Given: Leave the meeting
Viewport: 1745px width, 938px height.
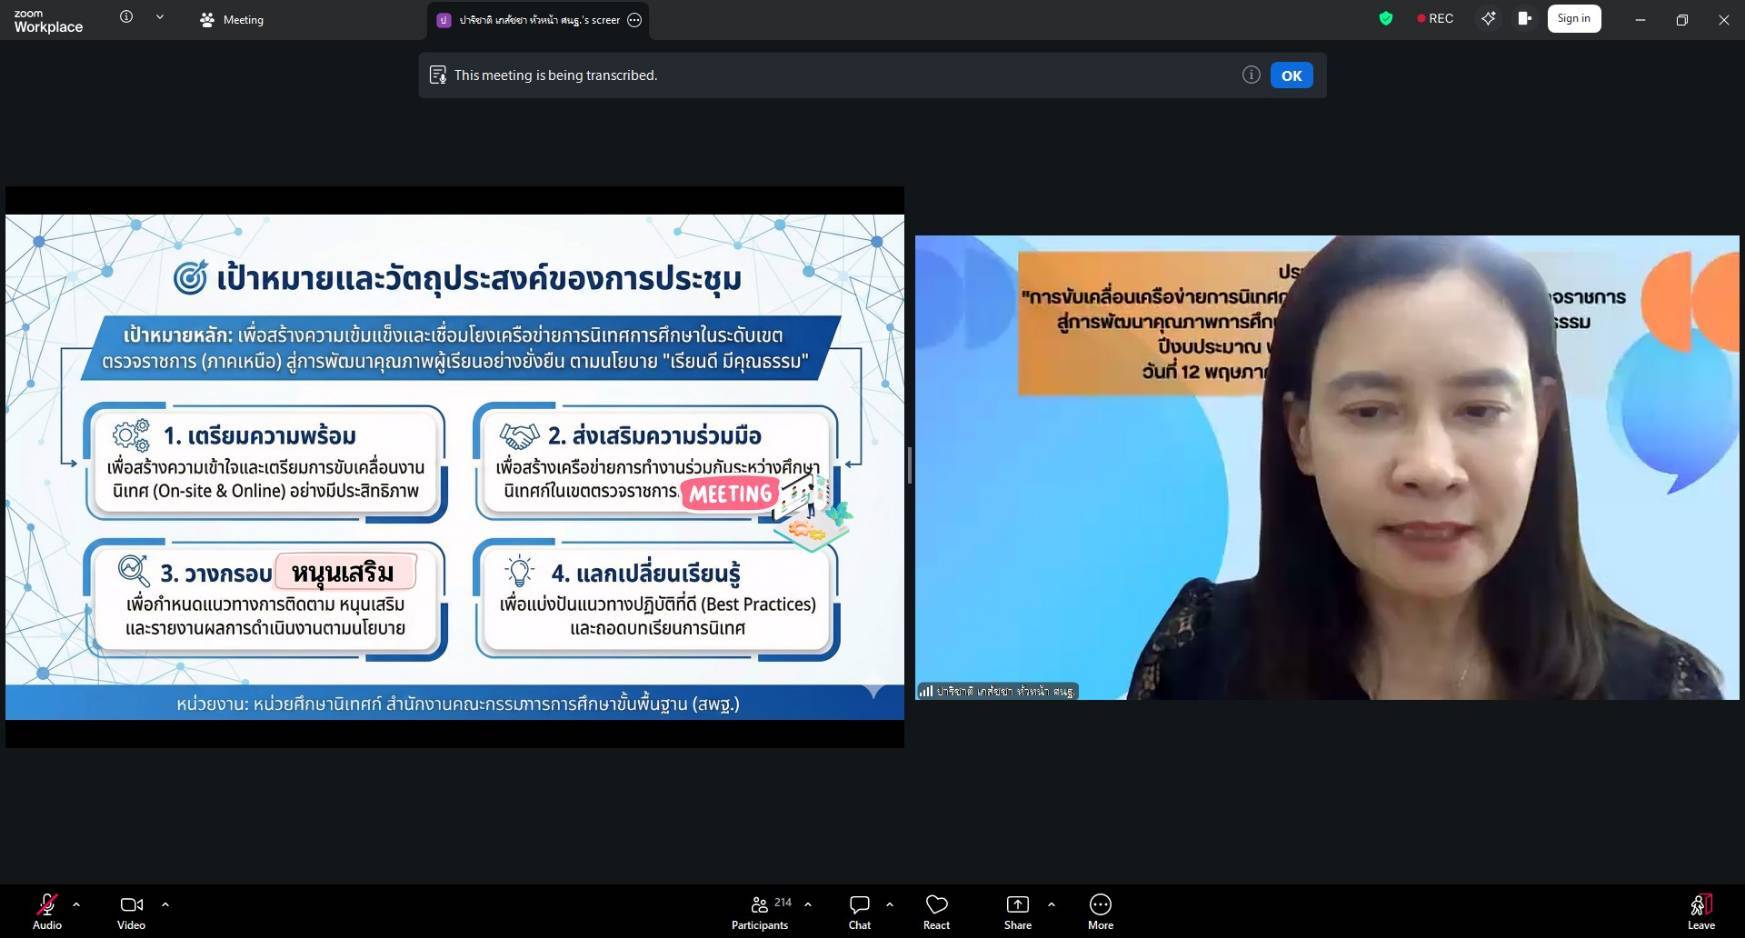Looking at the screenshot, I should [x=1701, y=911].
